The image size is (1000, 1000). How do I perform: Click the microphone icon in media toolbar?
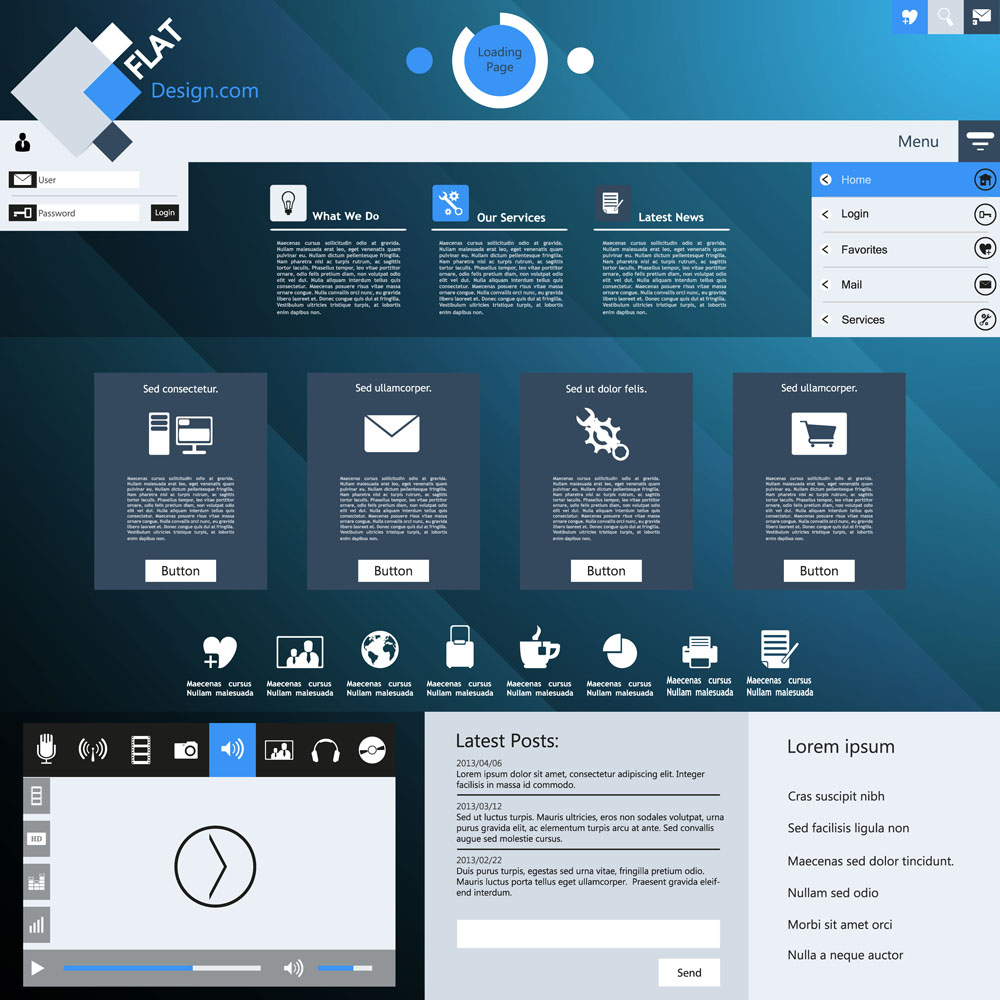pyautogui.click(x=46, y=749)
